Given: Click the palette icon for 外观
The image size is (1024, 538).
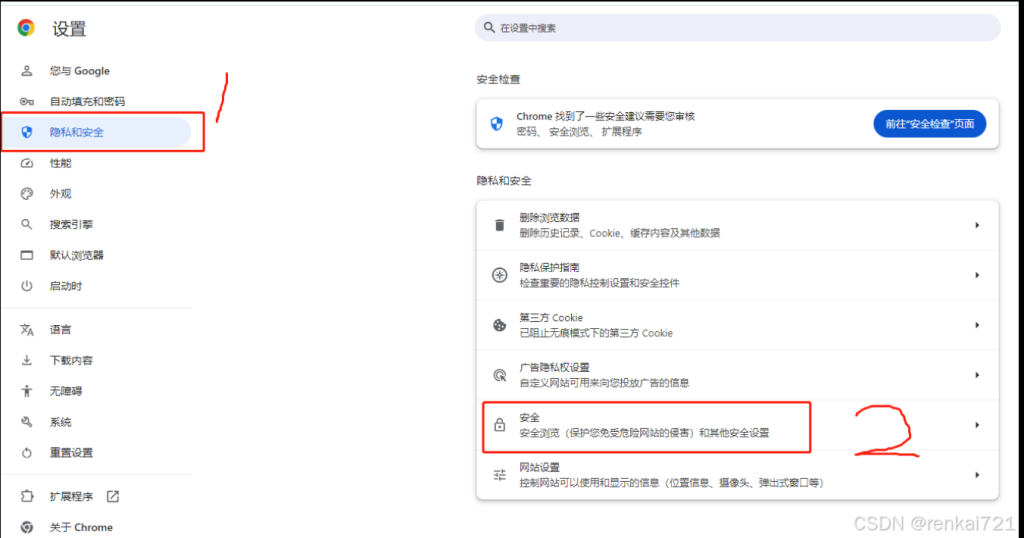Looking at the screenshot, I should pyautogui.click(x=27, y=194).
